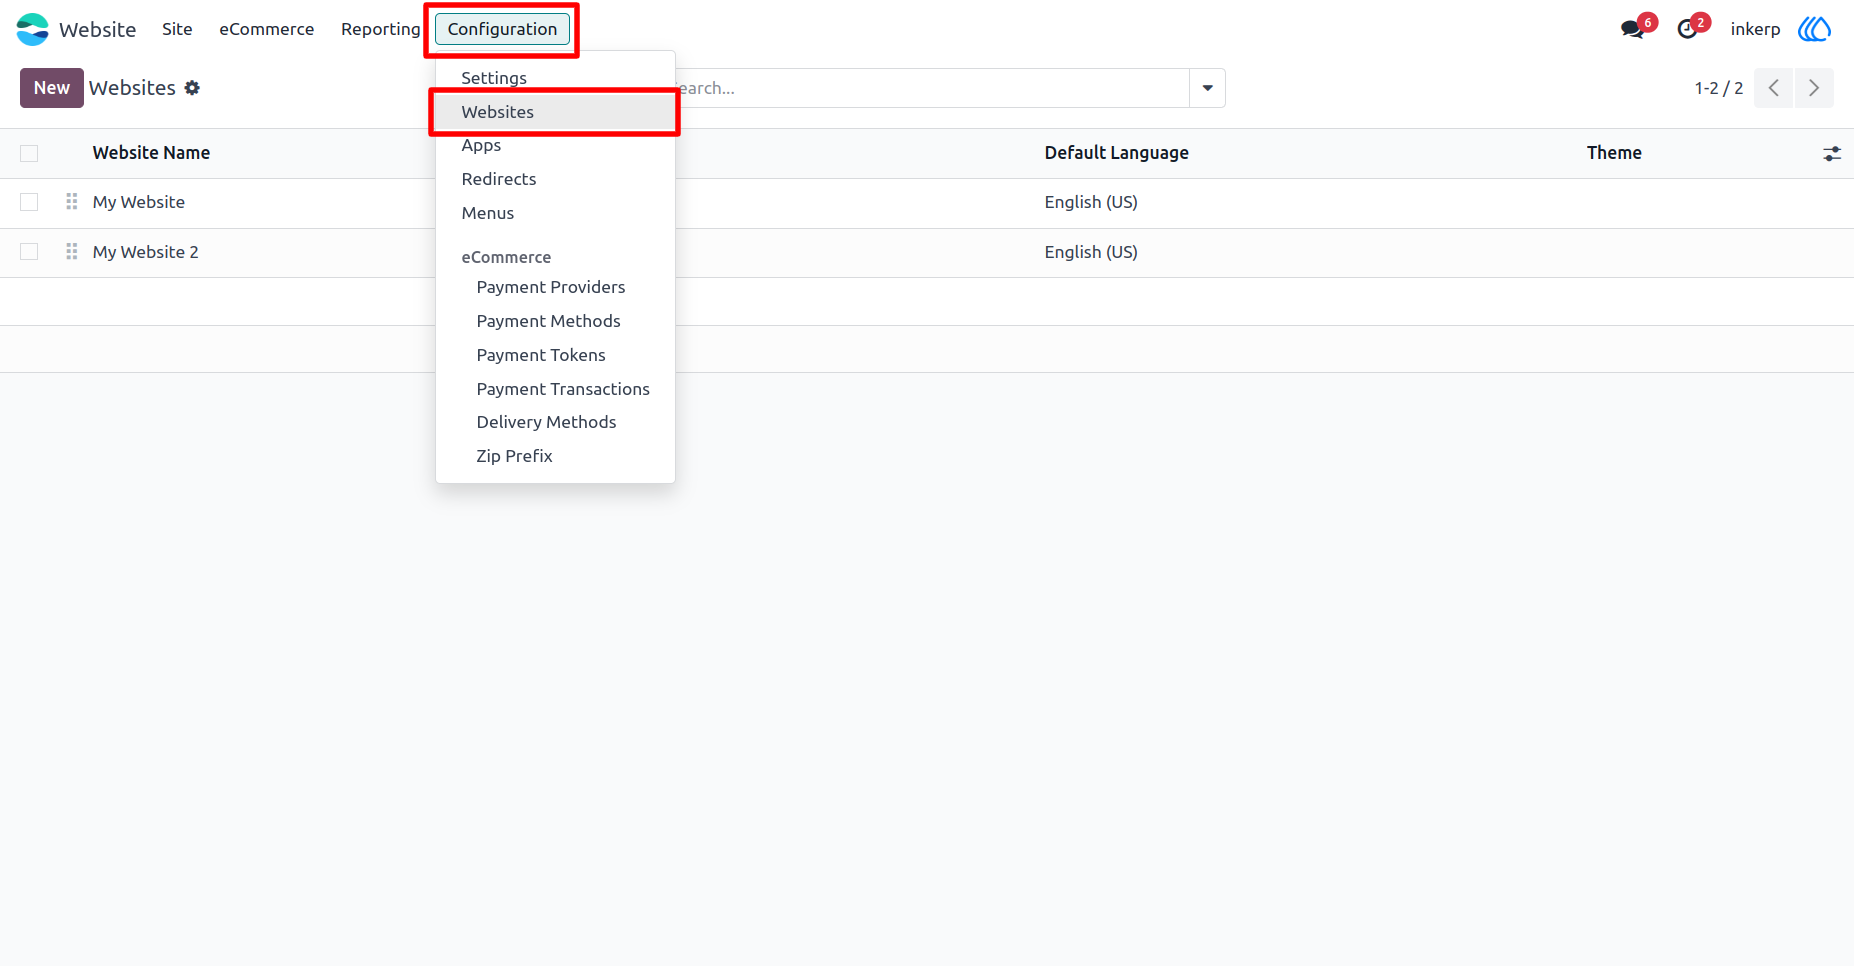Click the inkerp user menu
This screenshot has width=1854, height=966.
[x=1755, y=29]
